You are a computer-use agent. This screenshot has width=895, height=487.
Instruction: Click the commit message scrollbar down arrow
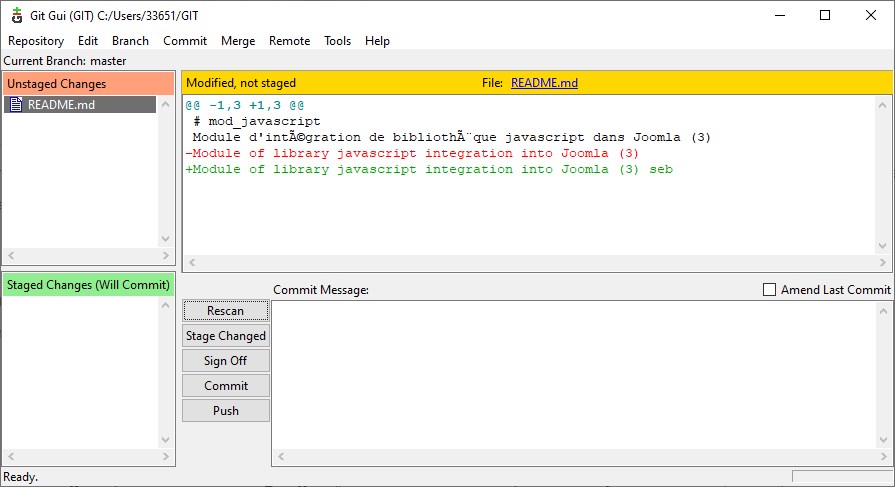click(x=883, y=440)
